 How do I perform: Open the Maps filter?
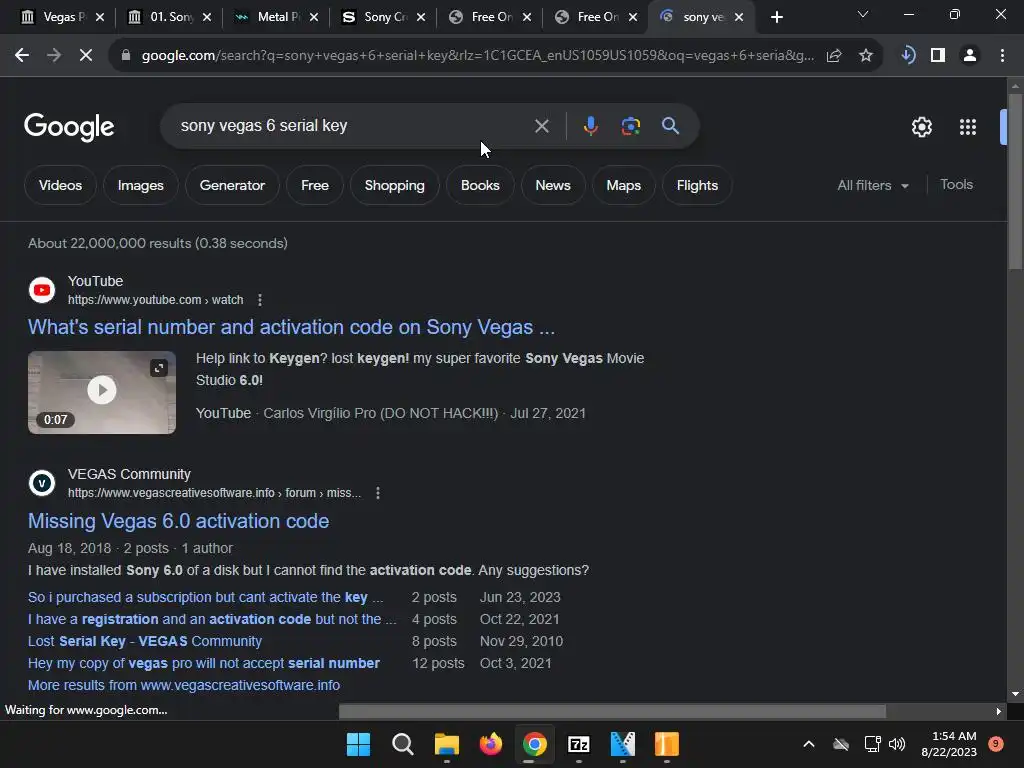[x=624, y=185]
